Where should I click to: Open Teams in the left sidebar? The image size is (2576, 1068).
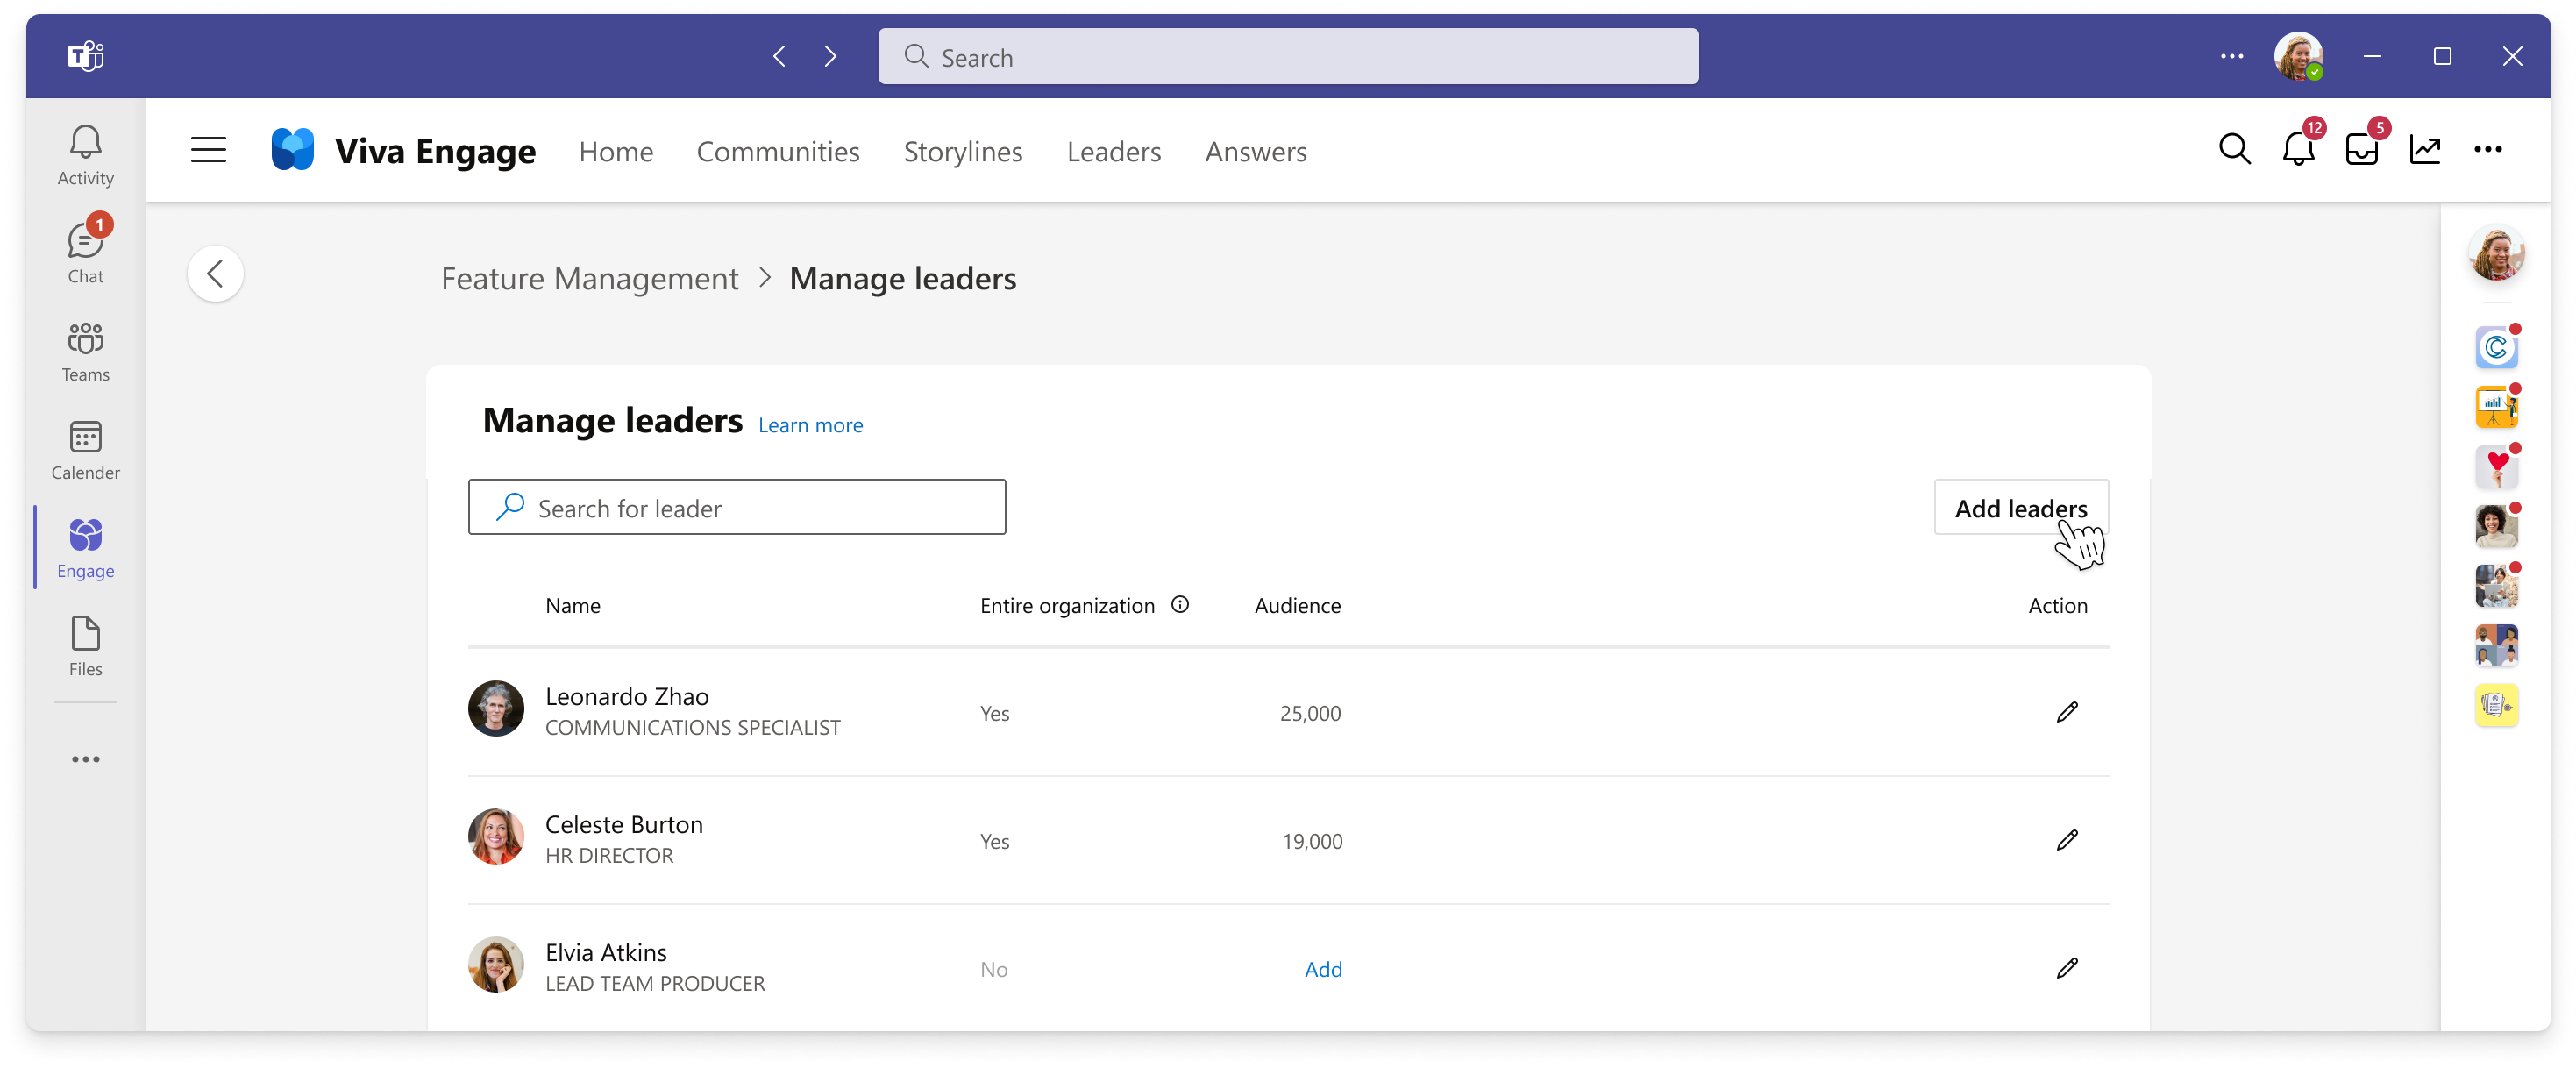pos(85,352)
